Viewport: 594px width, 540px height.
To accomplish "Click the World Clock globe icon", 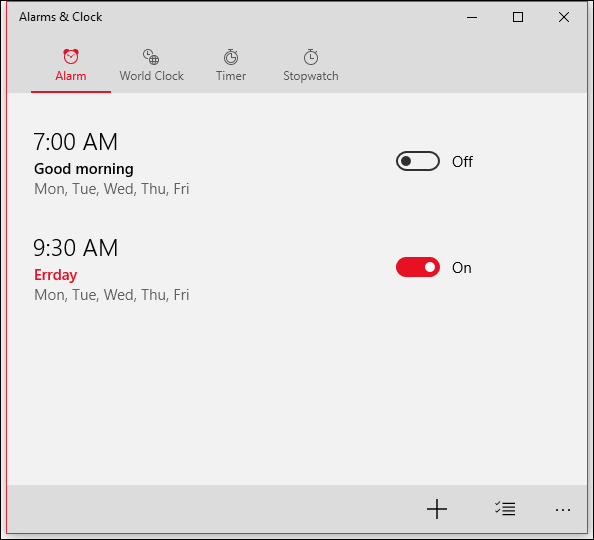I will [151, 57].
